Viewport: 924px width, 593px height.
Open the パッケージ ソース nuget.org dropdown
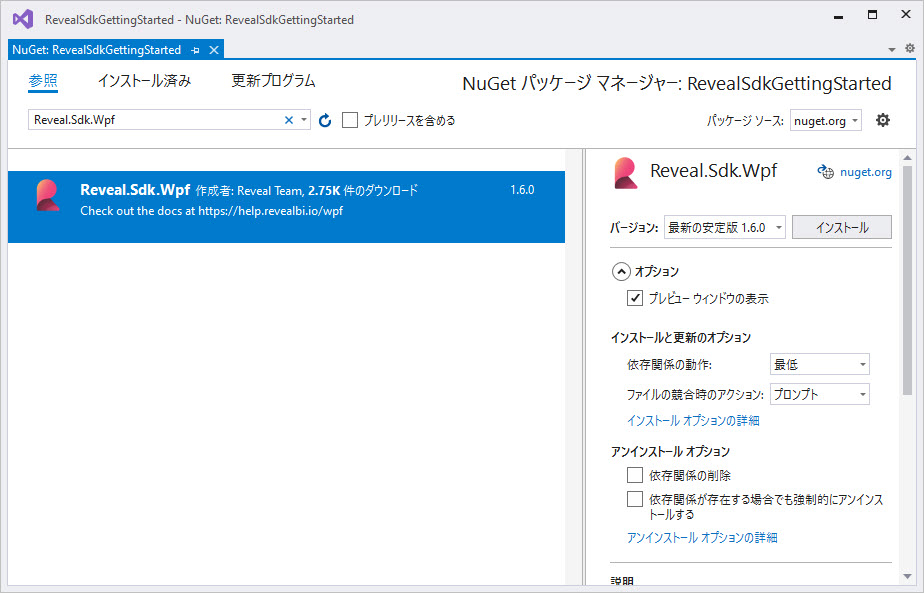[x=825, y=120]
